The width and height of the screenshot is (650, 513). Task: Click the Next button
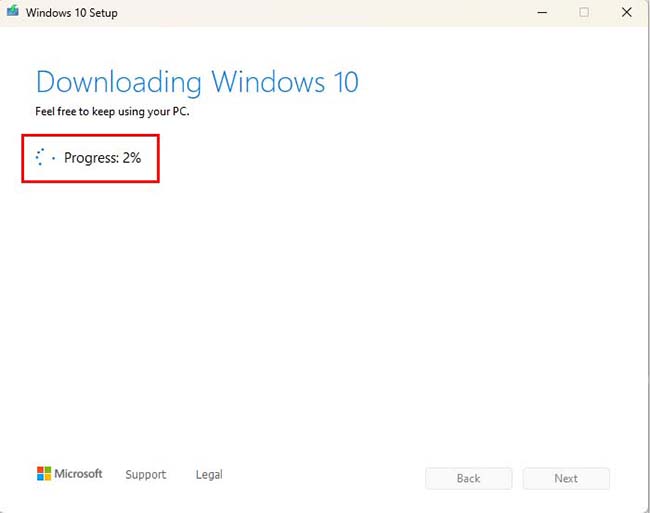tap(566, 479)
